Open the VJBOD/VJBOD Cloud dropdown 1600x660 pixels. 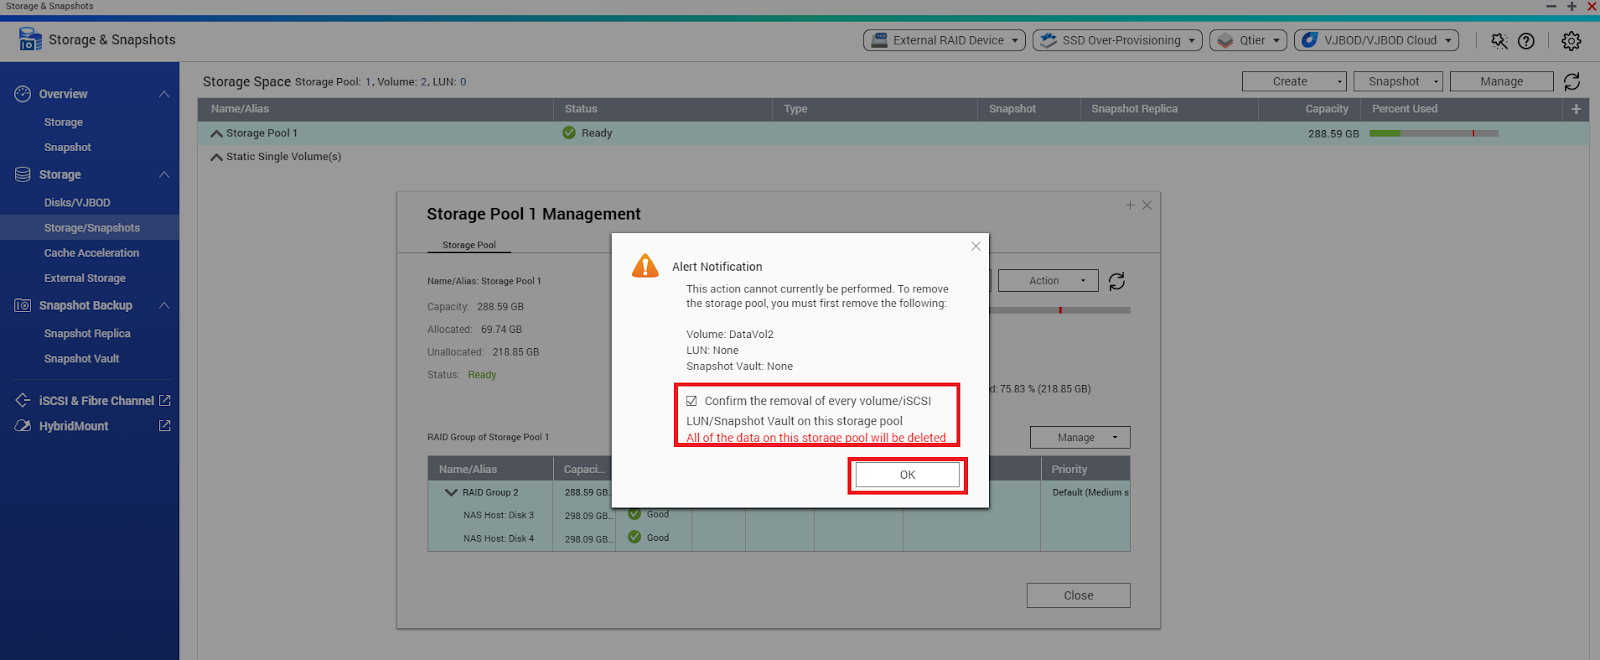(x=1376, y=41)
